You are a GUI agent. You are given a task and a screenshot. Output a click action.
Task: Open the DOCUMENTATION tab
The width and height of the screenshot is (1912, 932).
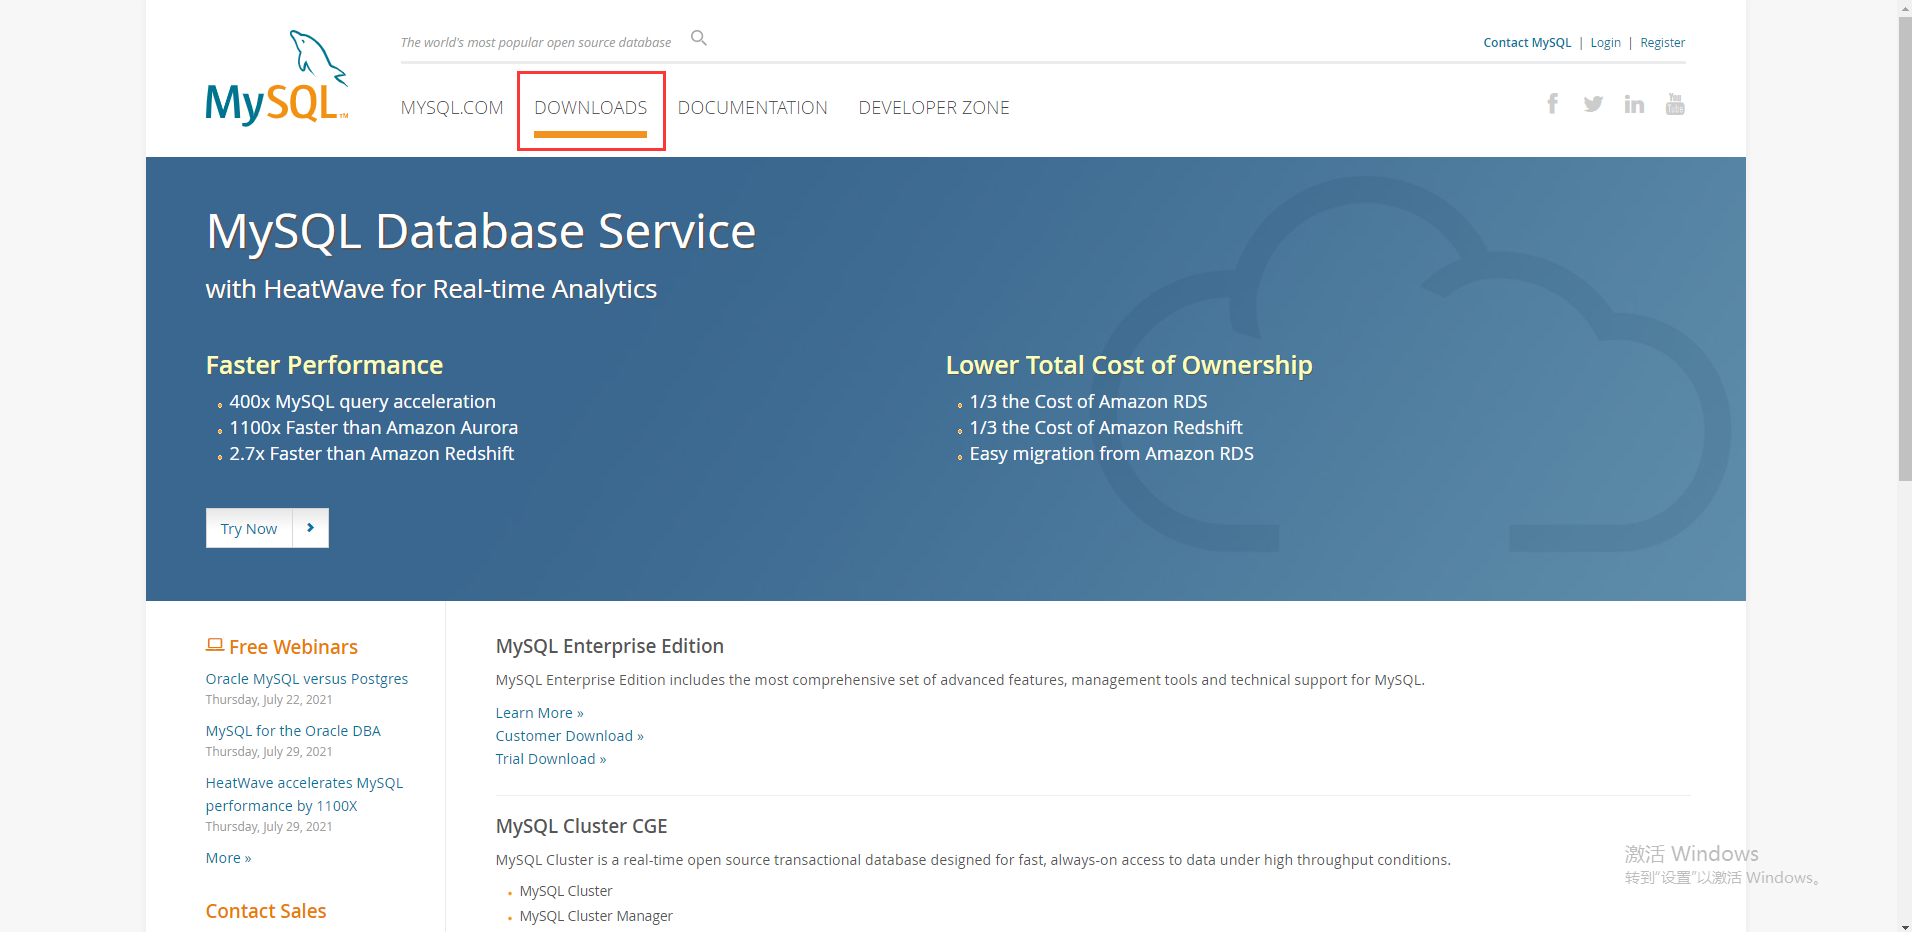click(x=753, y=108)
